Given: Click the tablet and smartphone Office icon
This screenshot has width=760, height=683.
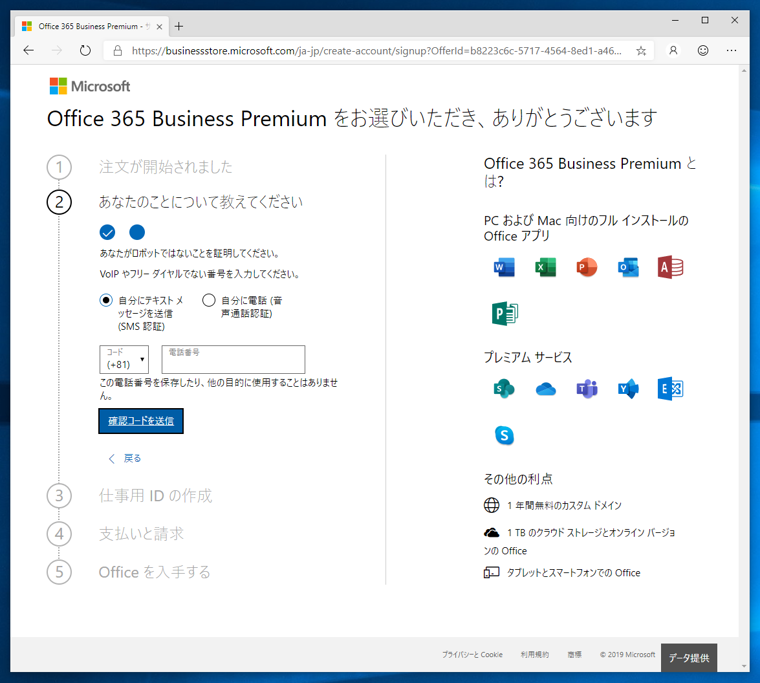Looking at the screenshot, I should [x=491, y=572].
